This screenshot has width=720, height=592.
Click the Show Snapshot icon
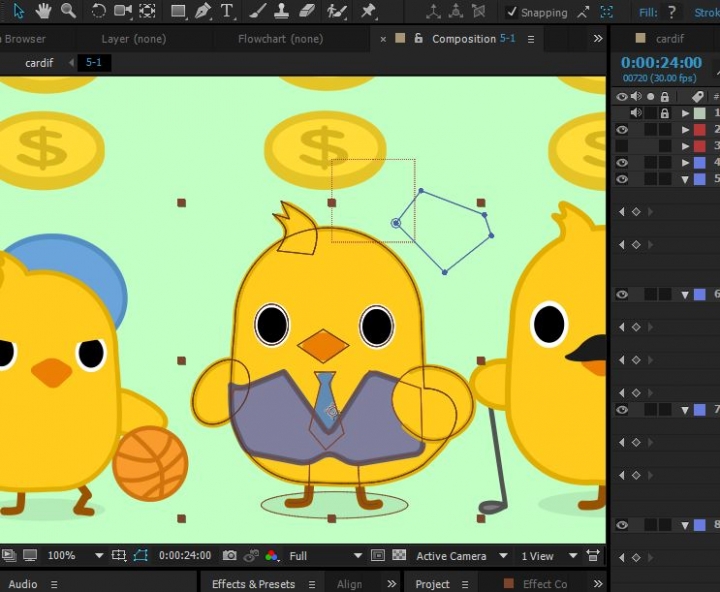point(251,556)
